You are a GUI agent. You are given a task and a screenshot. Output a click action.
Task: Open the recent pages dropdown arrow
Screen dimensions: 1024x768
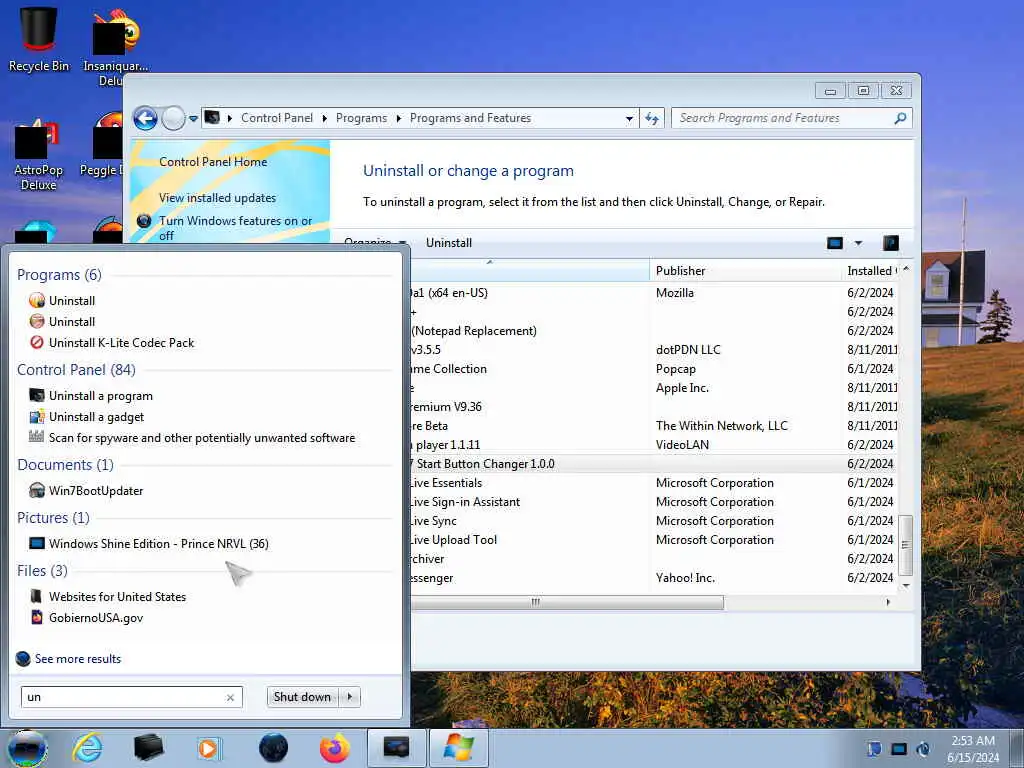[x=193, y=119]
